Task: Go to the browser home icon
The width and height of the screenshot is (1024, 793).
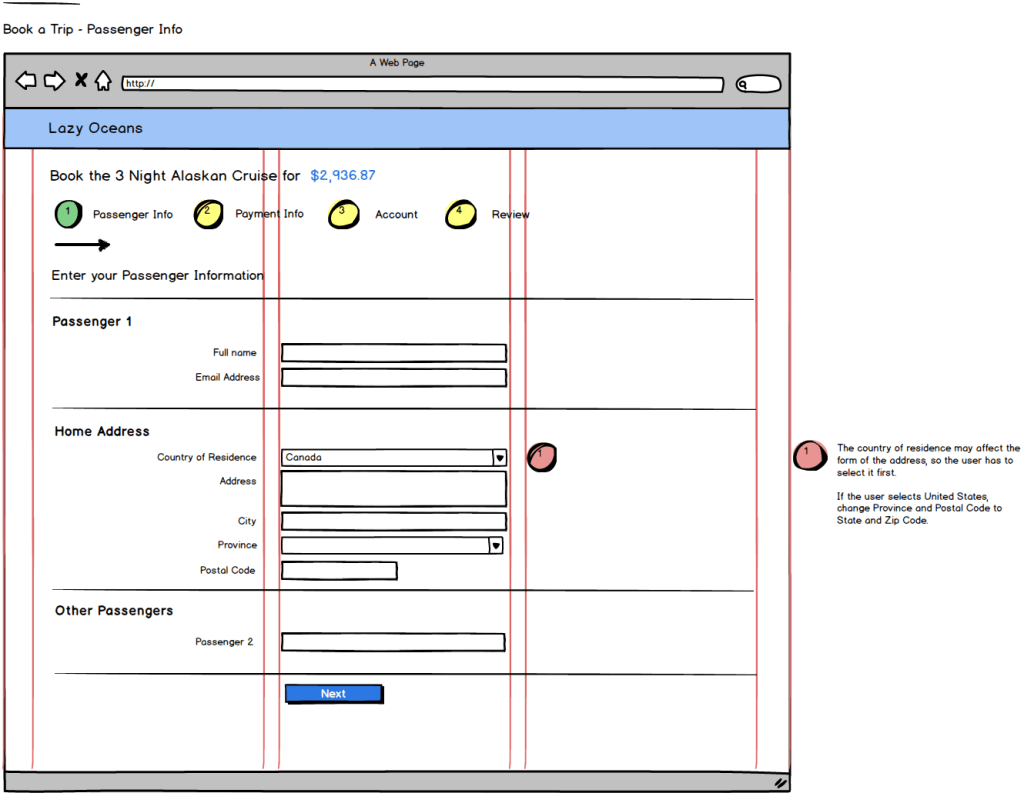Action: (103, 81)
